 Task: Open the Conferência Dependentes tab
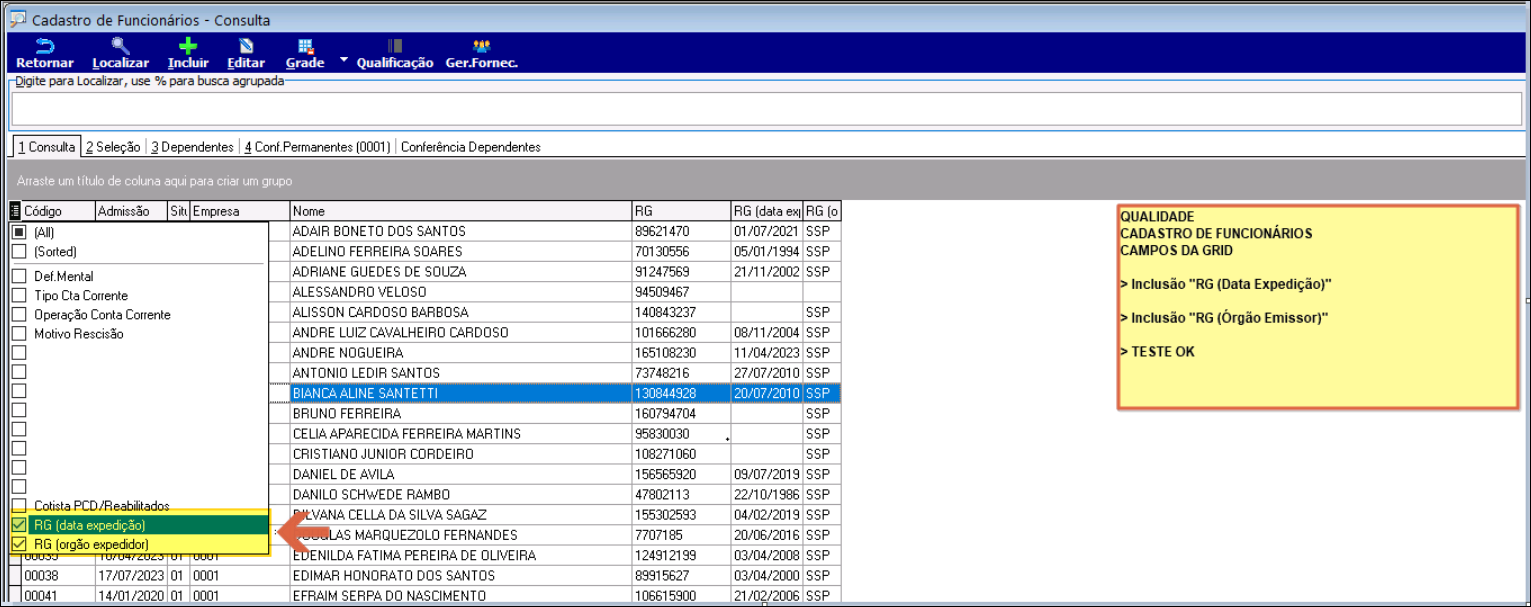(x=470, y=147)
